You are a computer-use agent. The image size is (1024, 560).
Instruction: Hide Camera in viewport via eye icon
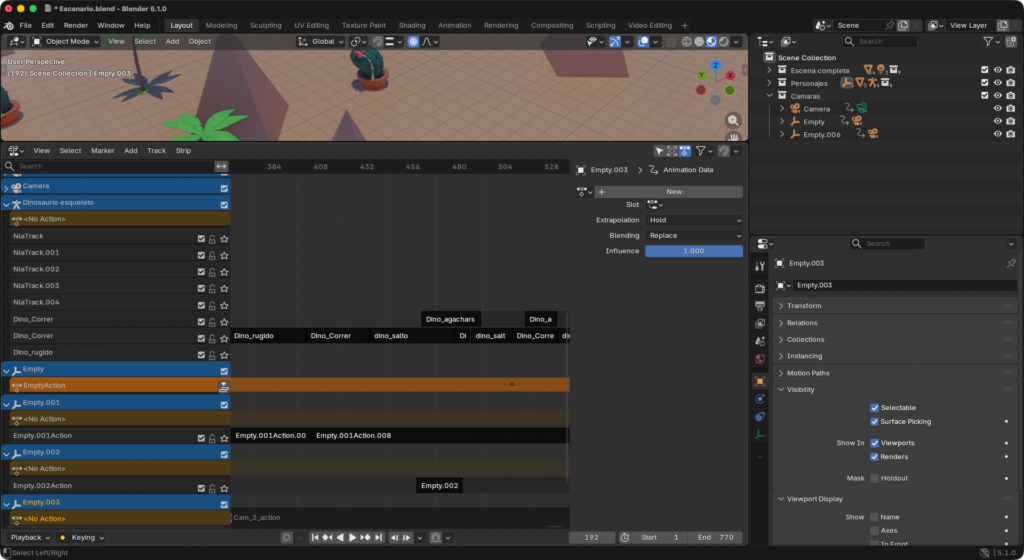click(997, 108)
